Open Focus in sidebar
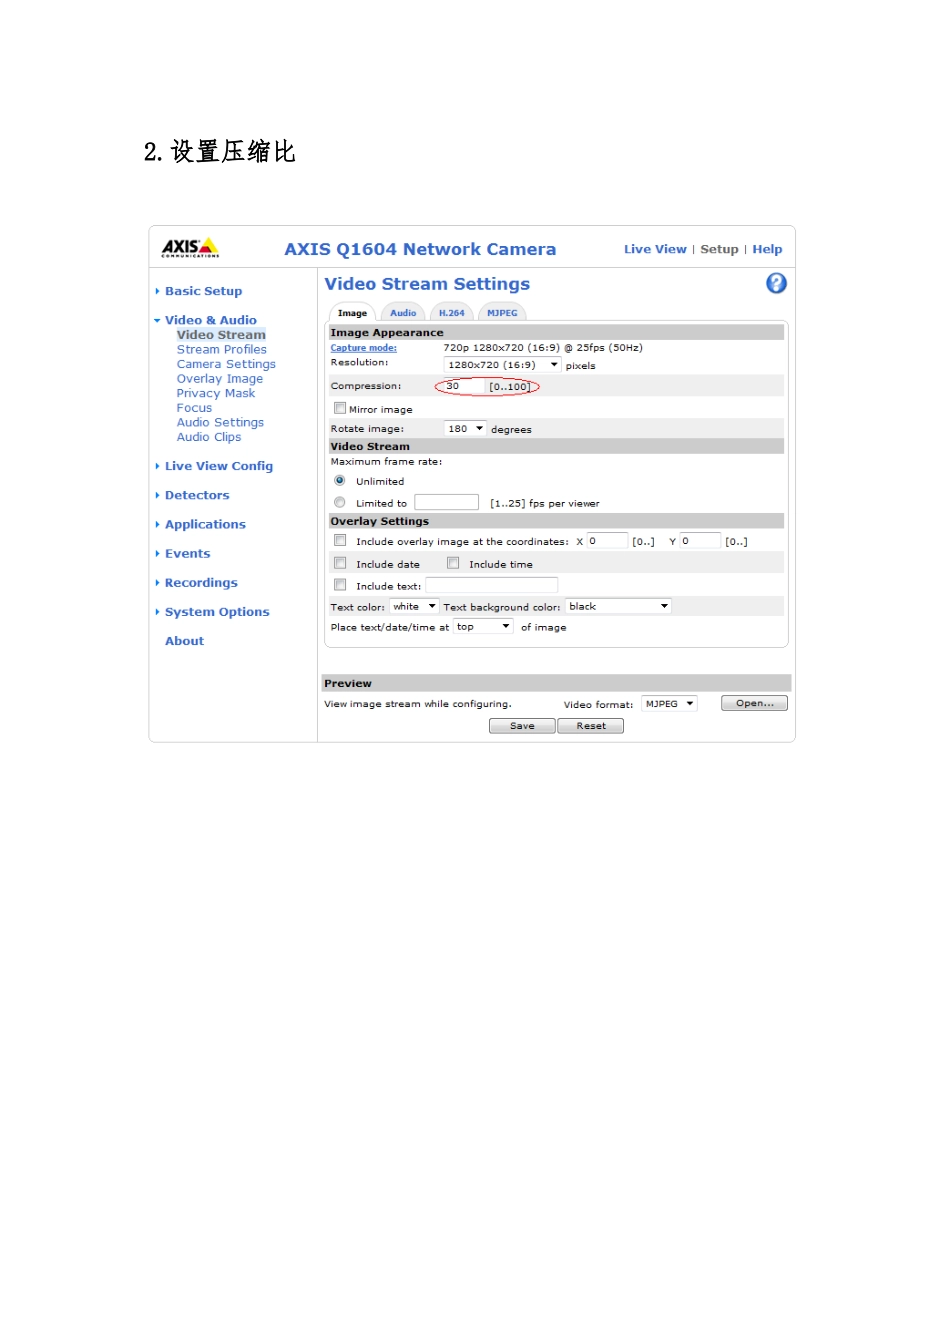This screenshot has width=950, height=1344. 194,408
